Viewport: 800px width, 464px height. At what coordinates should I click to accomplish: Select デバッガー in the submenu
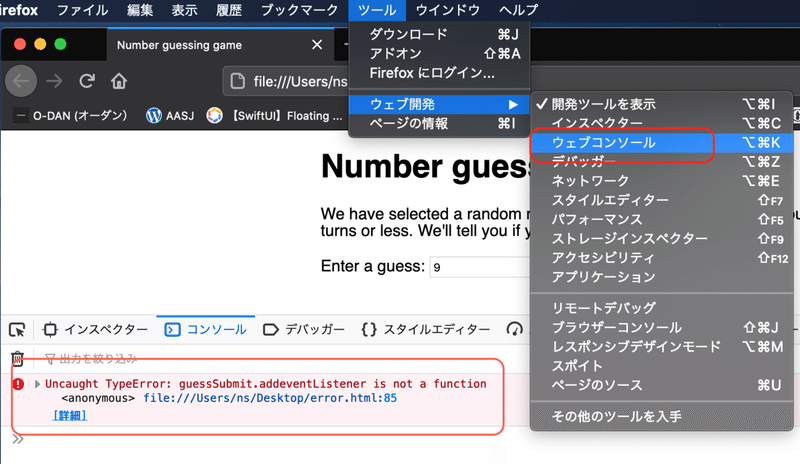(662, 162)
